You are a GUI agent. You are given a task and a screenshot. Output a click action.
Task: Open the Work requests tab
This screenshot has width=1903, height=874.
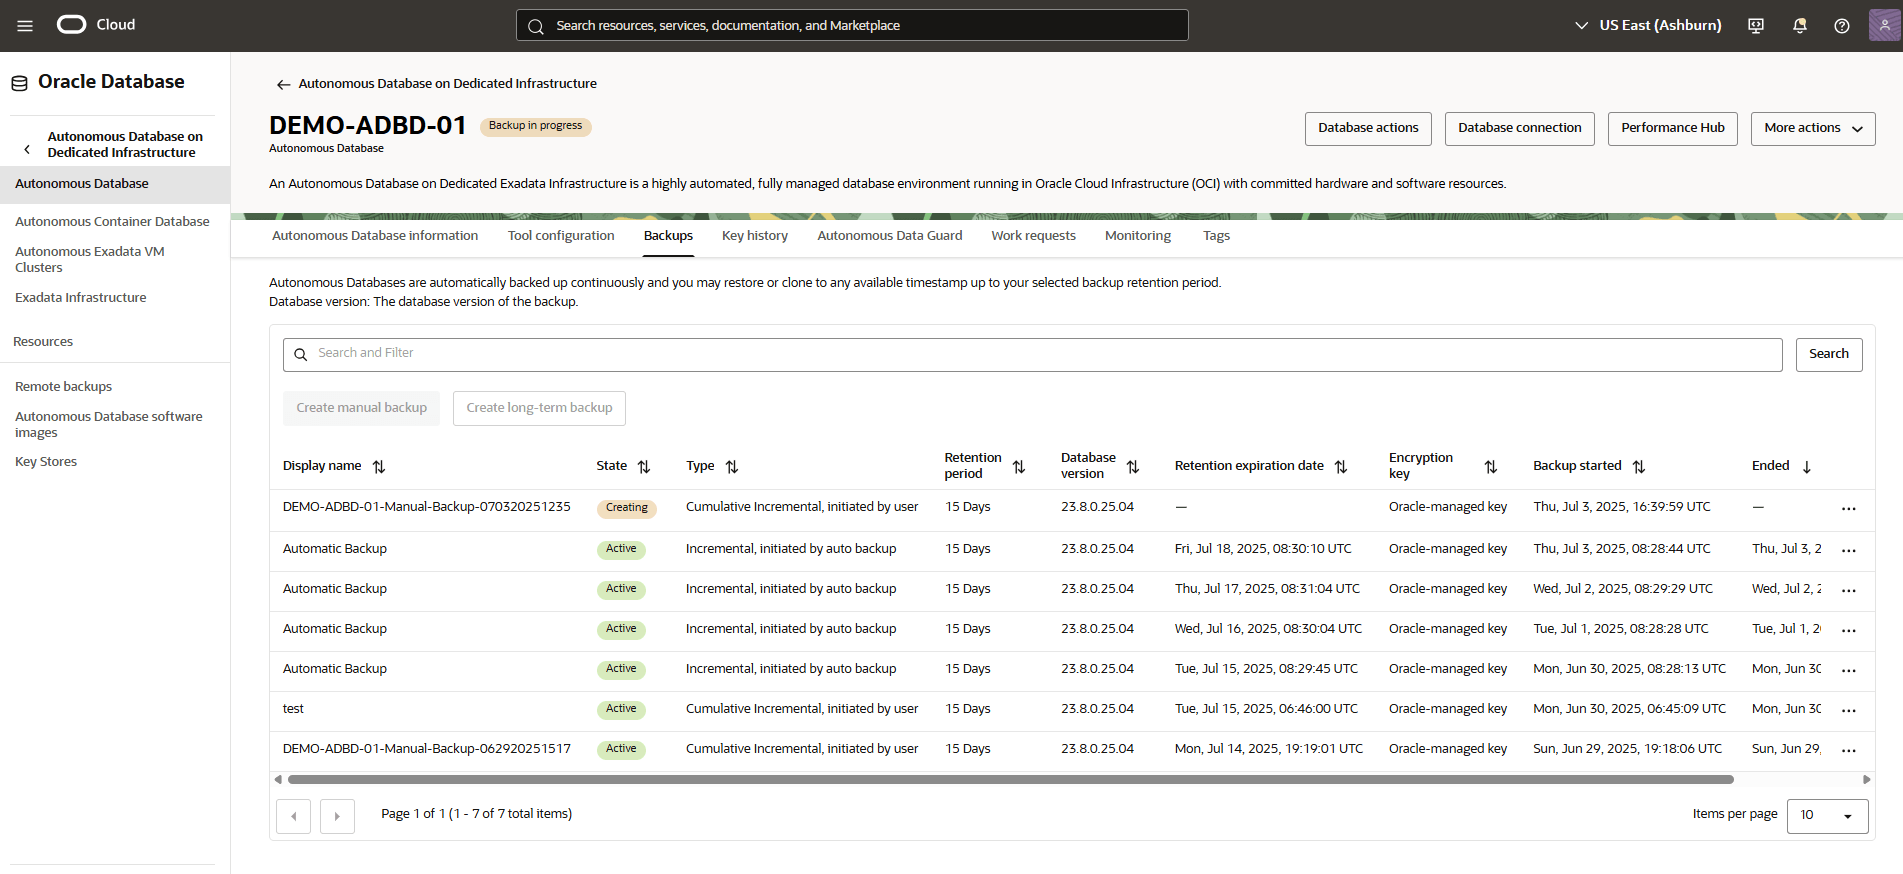tap(1033, 236)
